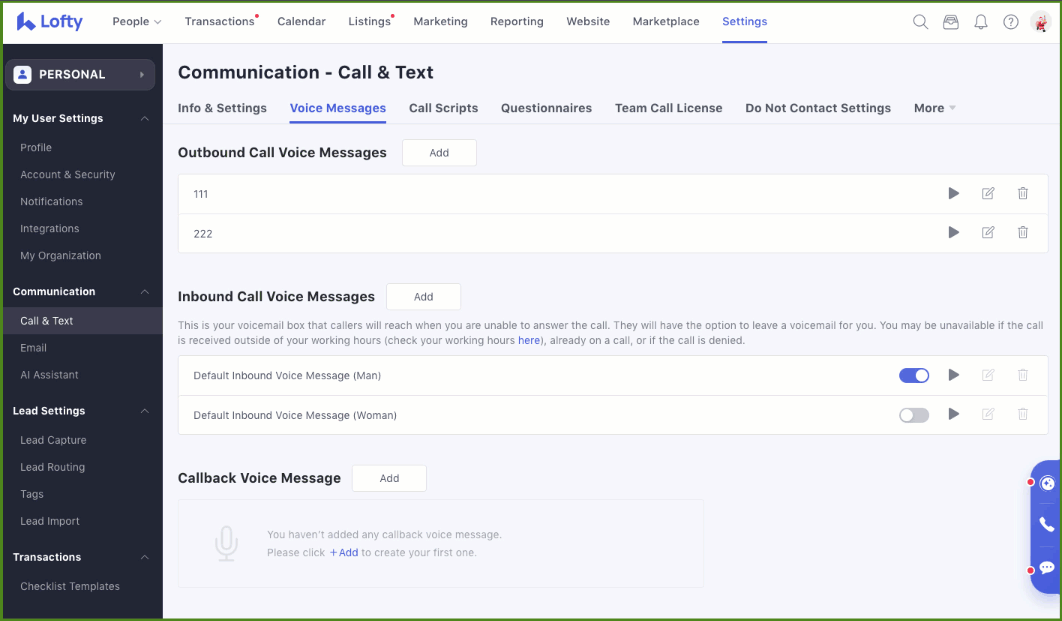Expand the PERSONAL switcher arrow
Image resolution: width=1062 pixels, height=621 pixels.
142,74
